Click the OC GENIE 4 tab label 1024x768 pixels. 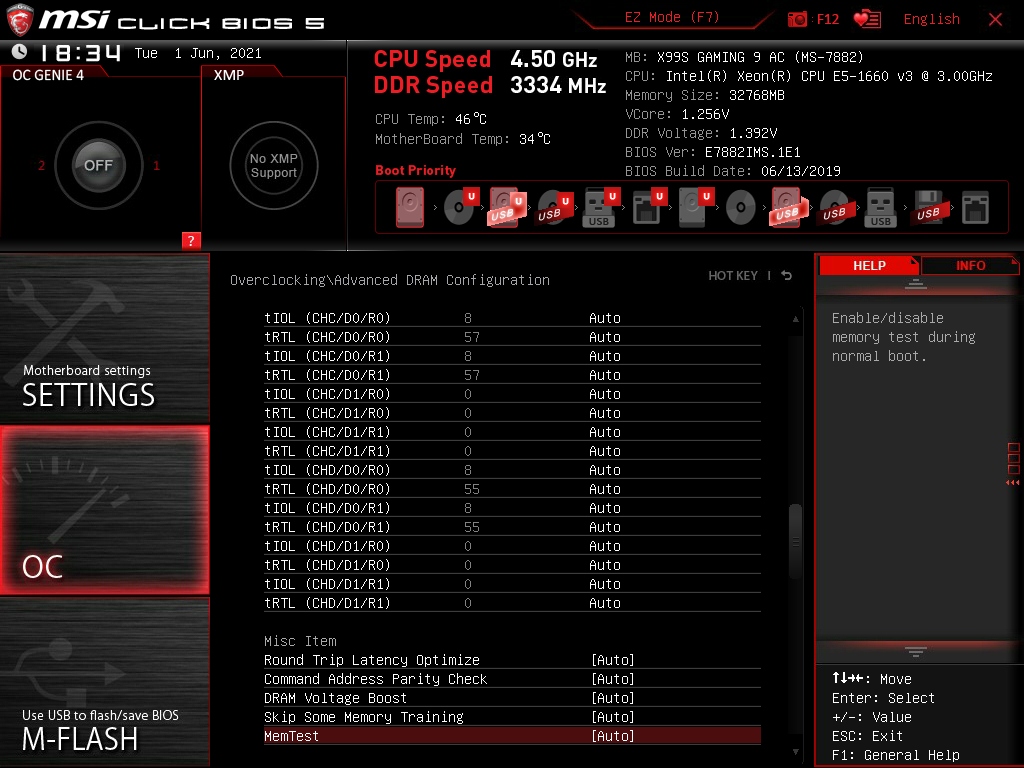(x=48, y=75)
